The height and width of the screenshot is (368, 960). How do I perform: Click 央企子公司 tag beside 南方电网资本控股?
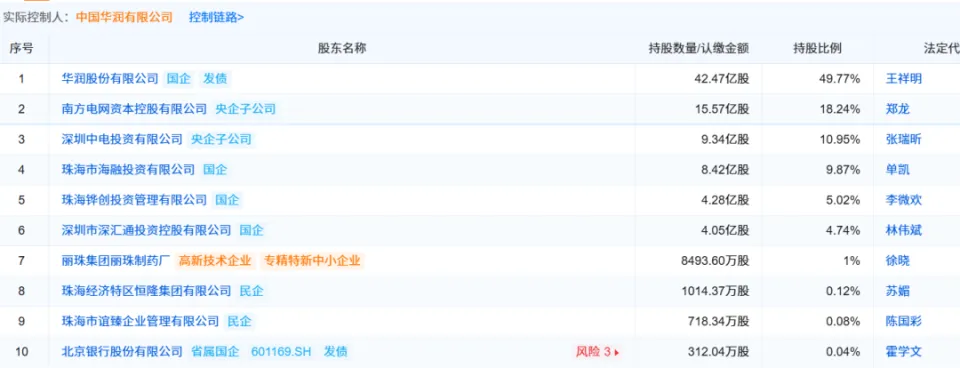[x=246, y=109]
